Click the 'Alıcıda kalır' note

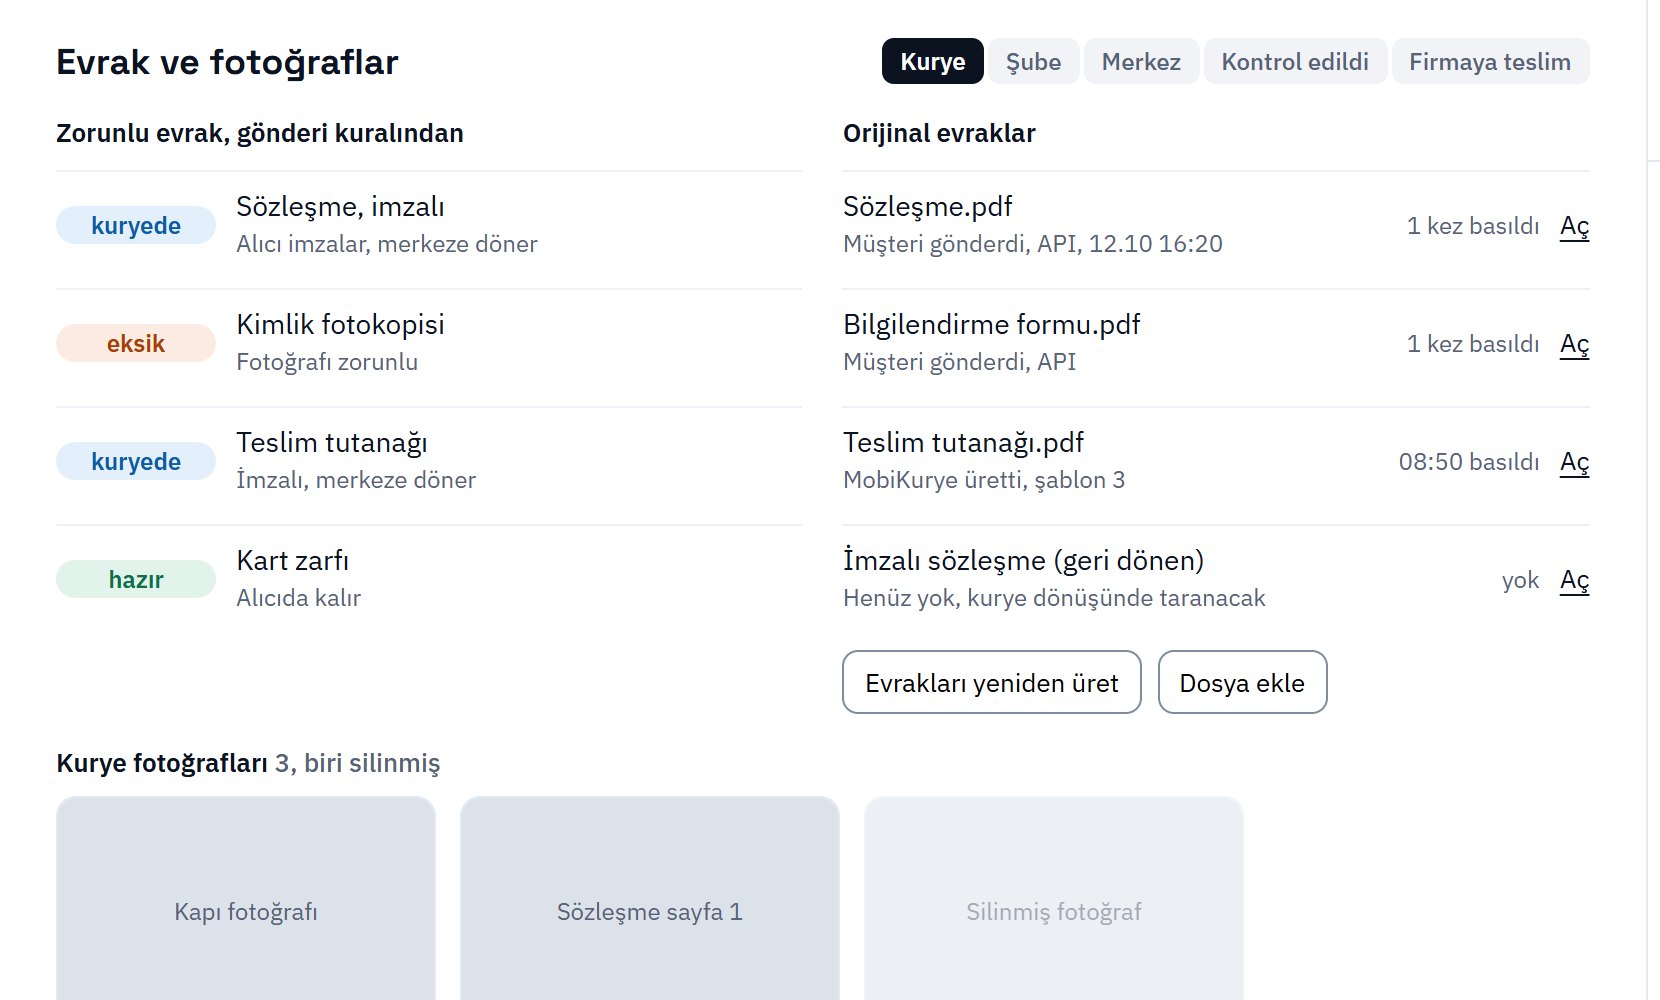coord(298,598)
